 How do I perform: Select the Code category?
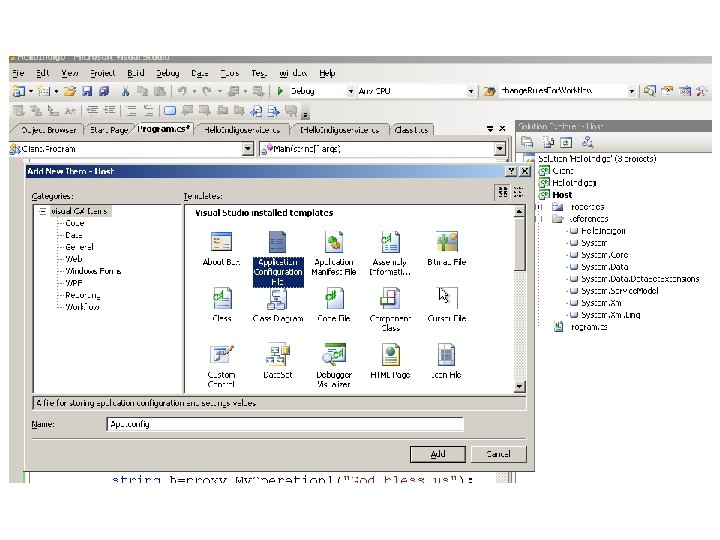(75, 223)
